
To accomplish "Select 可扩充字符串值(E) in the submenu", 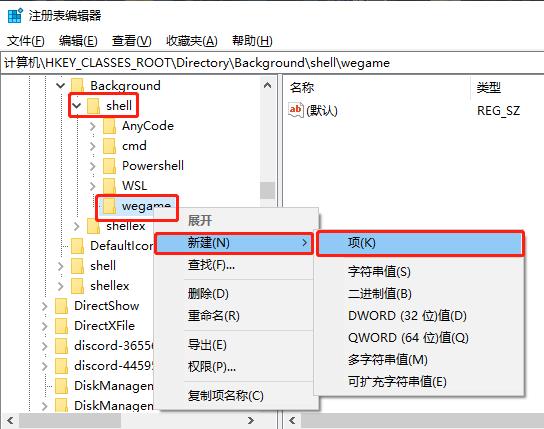I will (x=418, y=381).
